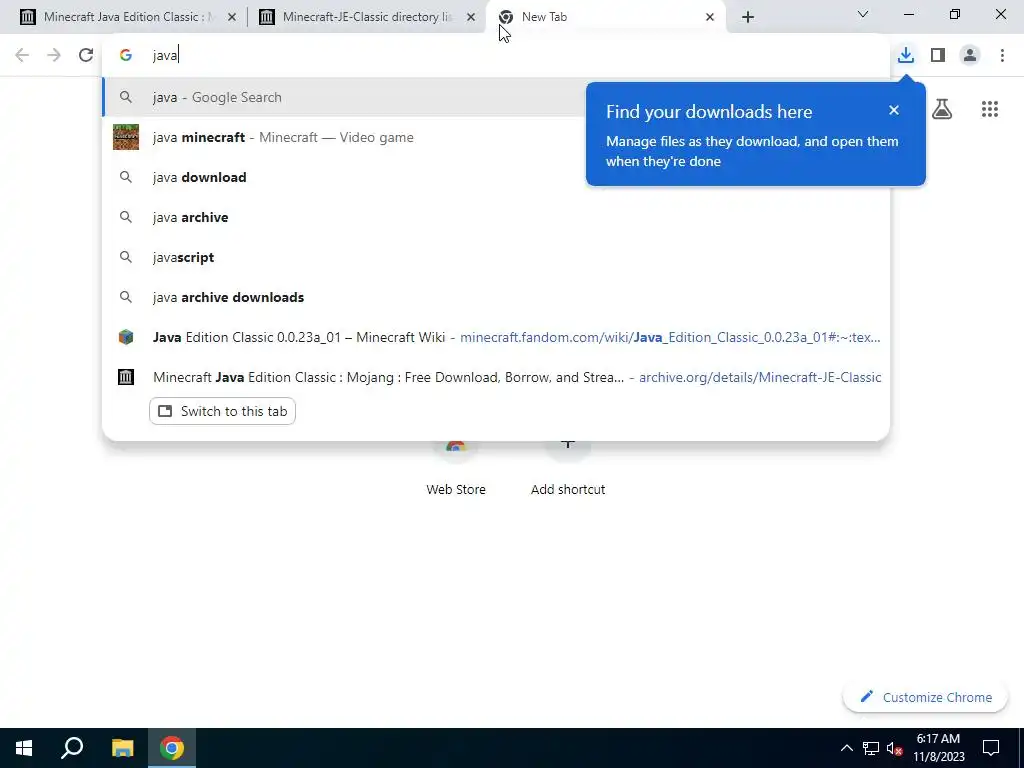
Task: Click the Chrome taskbar icon
Action: click(172, 748)
